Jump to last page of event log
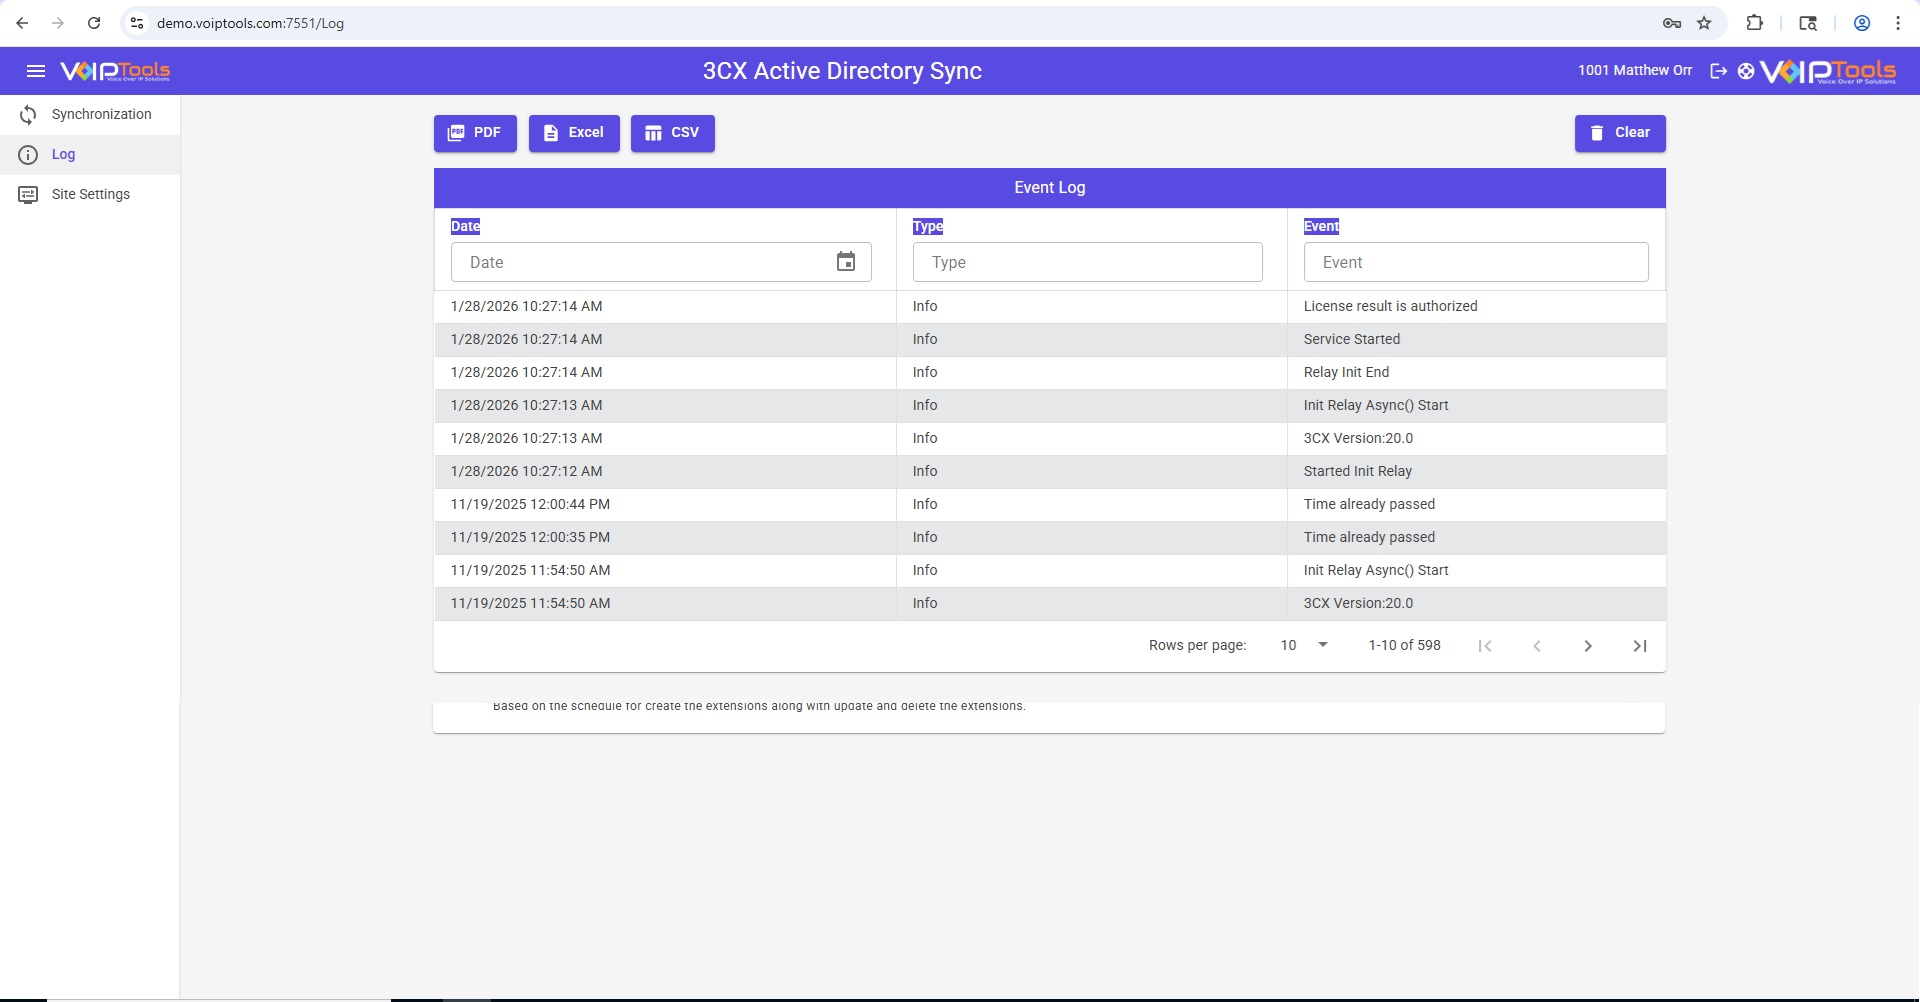The image size is (1920, 1002). [1639, 646]
